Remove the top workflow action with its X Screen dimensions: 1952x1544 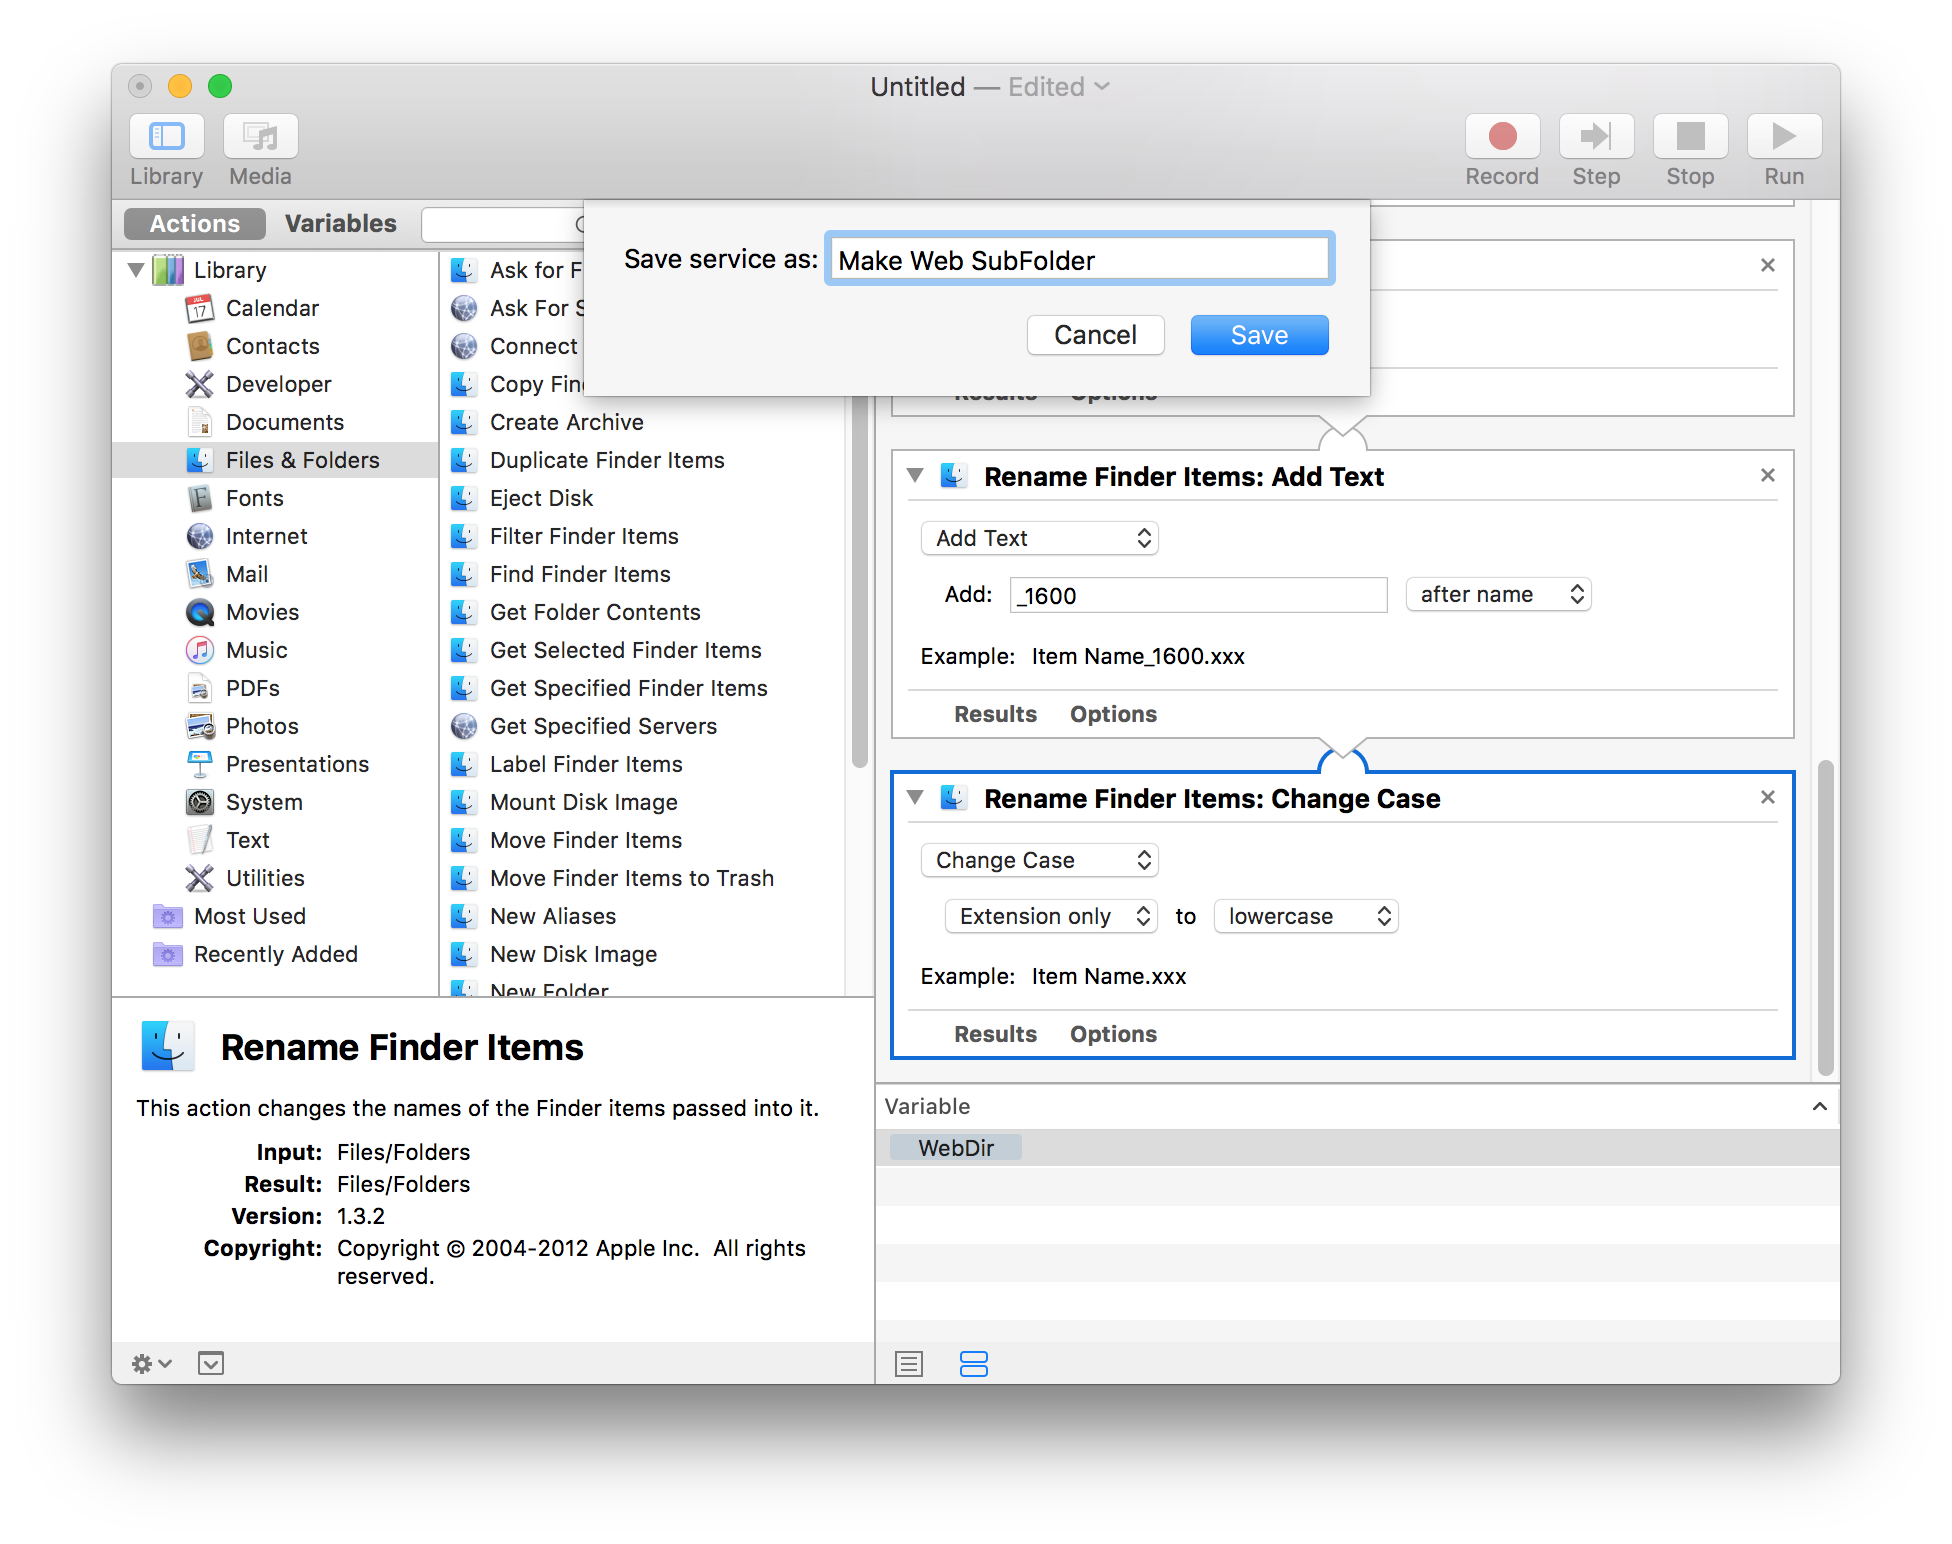pos(1768,265)
